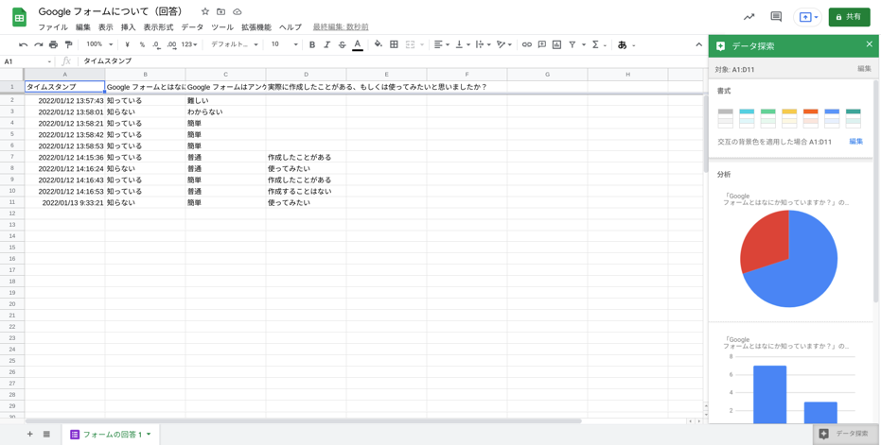
Task: Open the name box dropdown
Action: click(x=49, y=61)
